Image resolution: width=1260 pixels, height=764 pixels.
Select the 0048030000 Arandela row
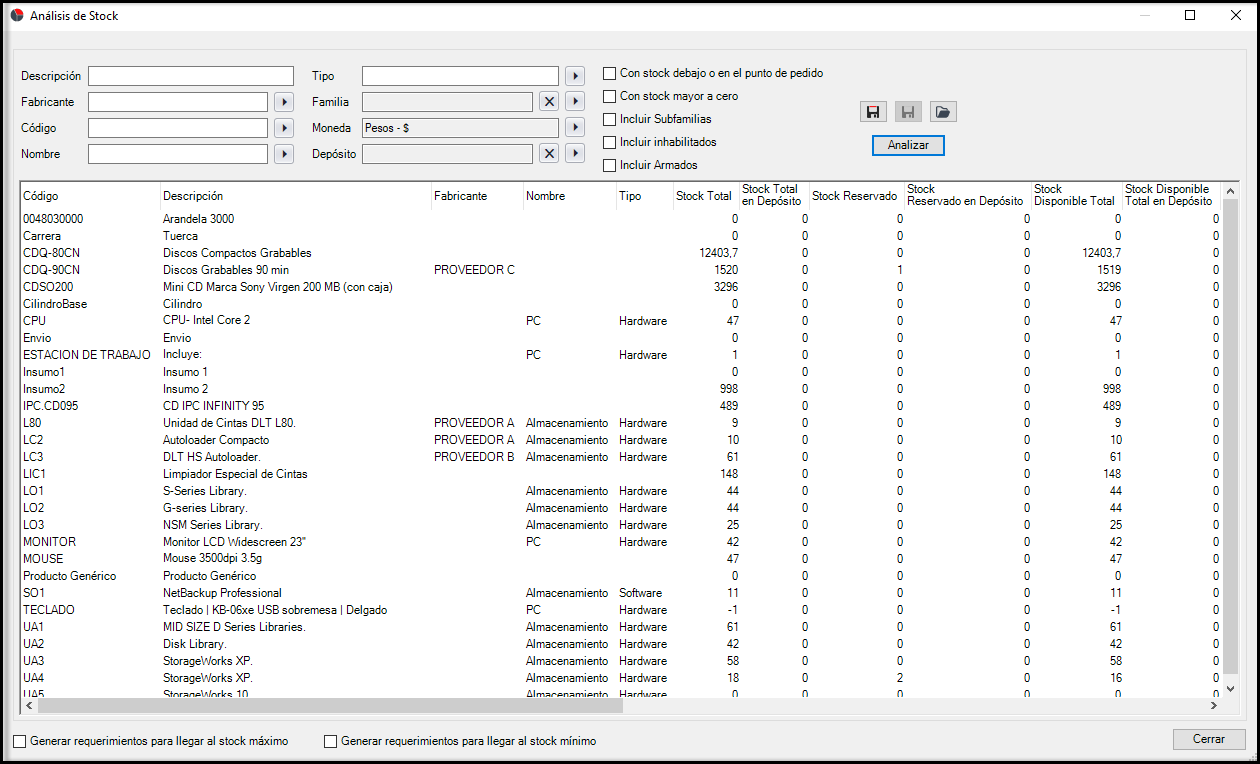620,219
